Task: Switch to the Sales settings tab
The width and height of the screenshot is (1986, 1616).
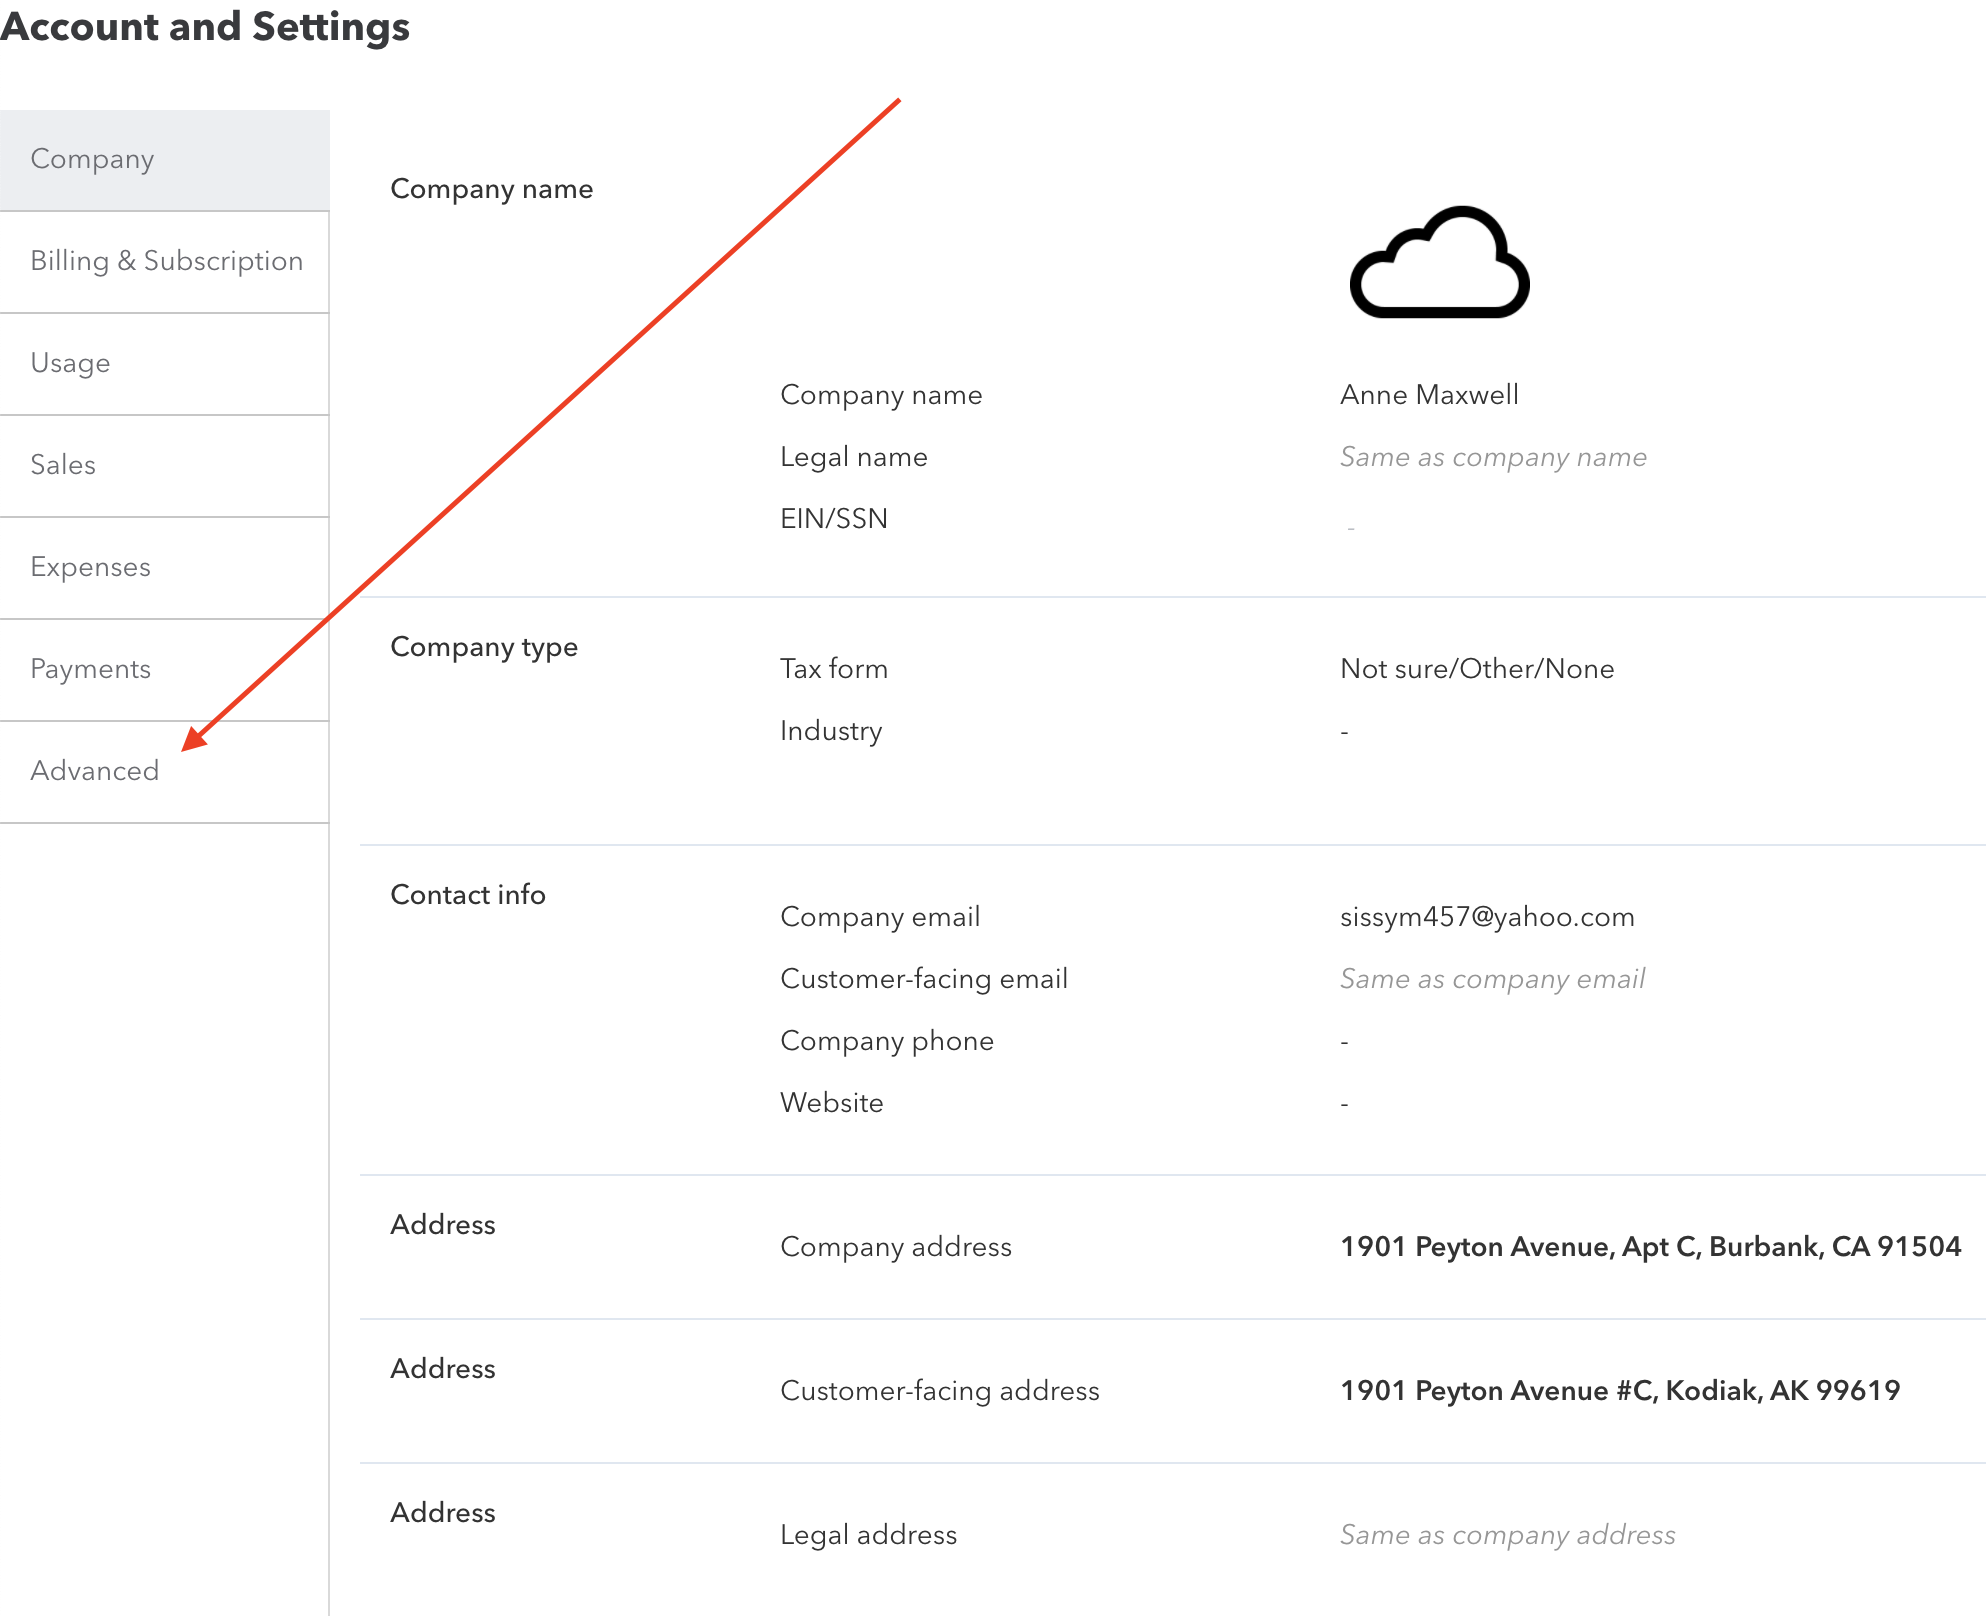Action: coord(63,465)
